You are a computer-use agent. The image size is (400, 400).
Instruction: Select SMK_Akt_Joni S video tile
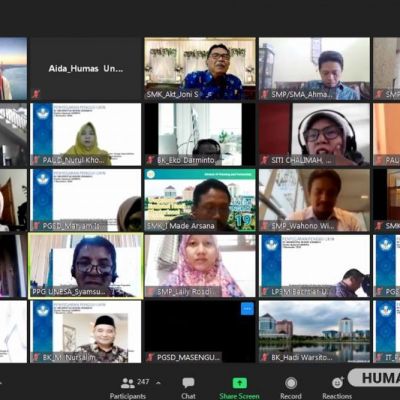[x=200, y=69]
